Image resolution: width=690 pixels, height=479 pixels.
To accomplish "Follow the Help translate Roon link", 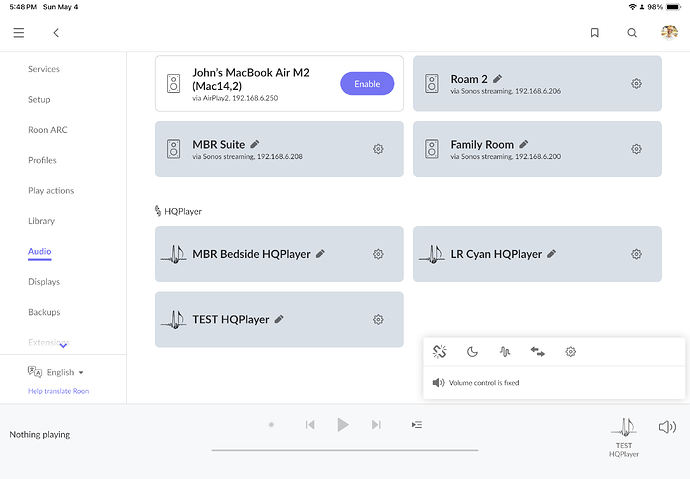I will tap(59, 391).
